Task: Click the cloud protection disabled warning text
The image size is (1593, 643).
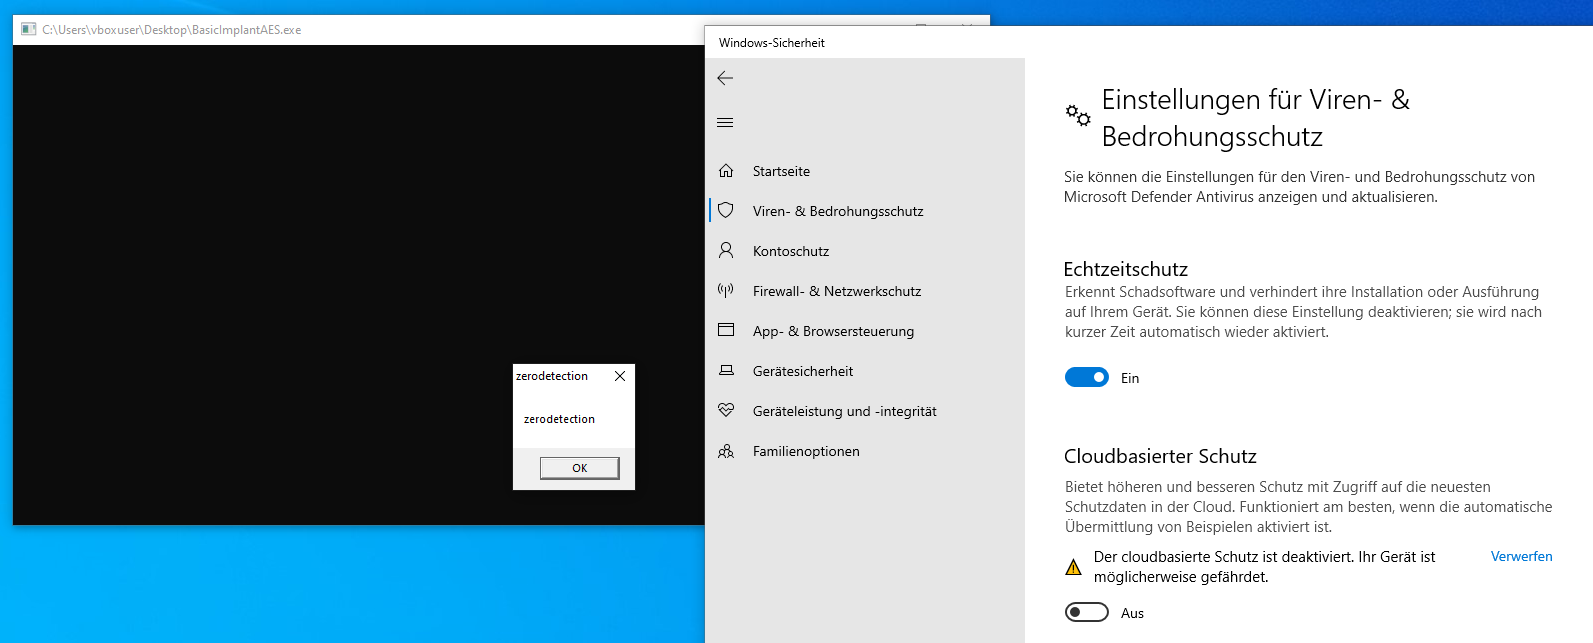Action: click(1264, 567)
